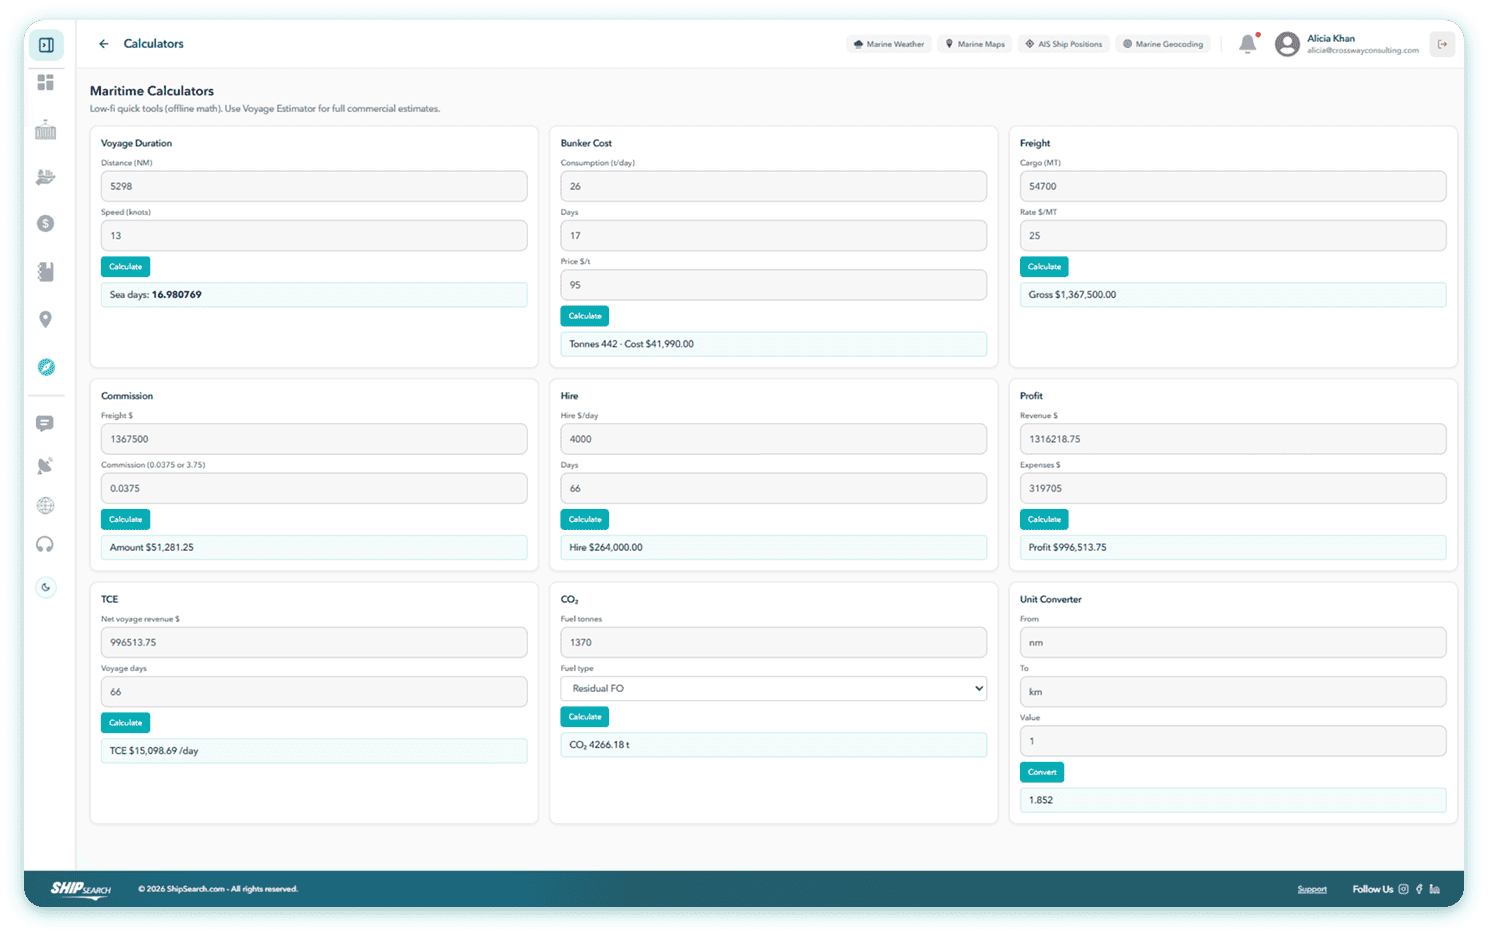
Task: Focus the Consumption (t/day) field
Action: 773,186
